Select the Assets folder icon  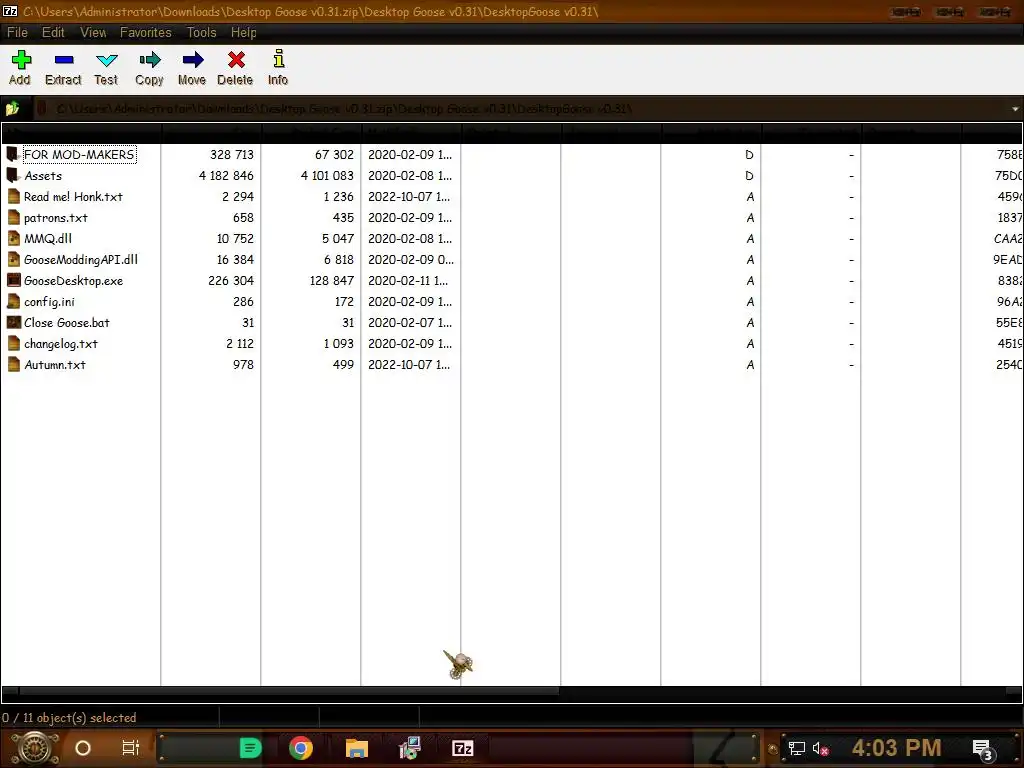click(x=12, y=176)
